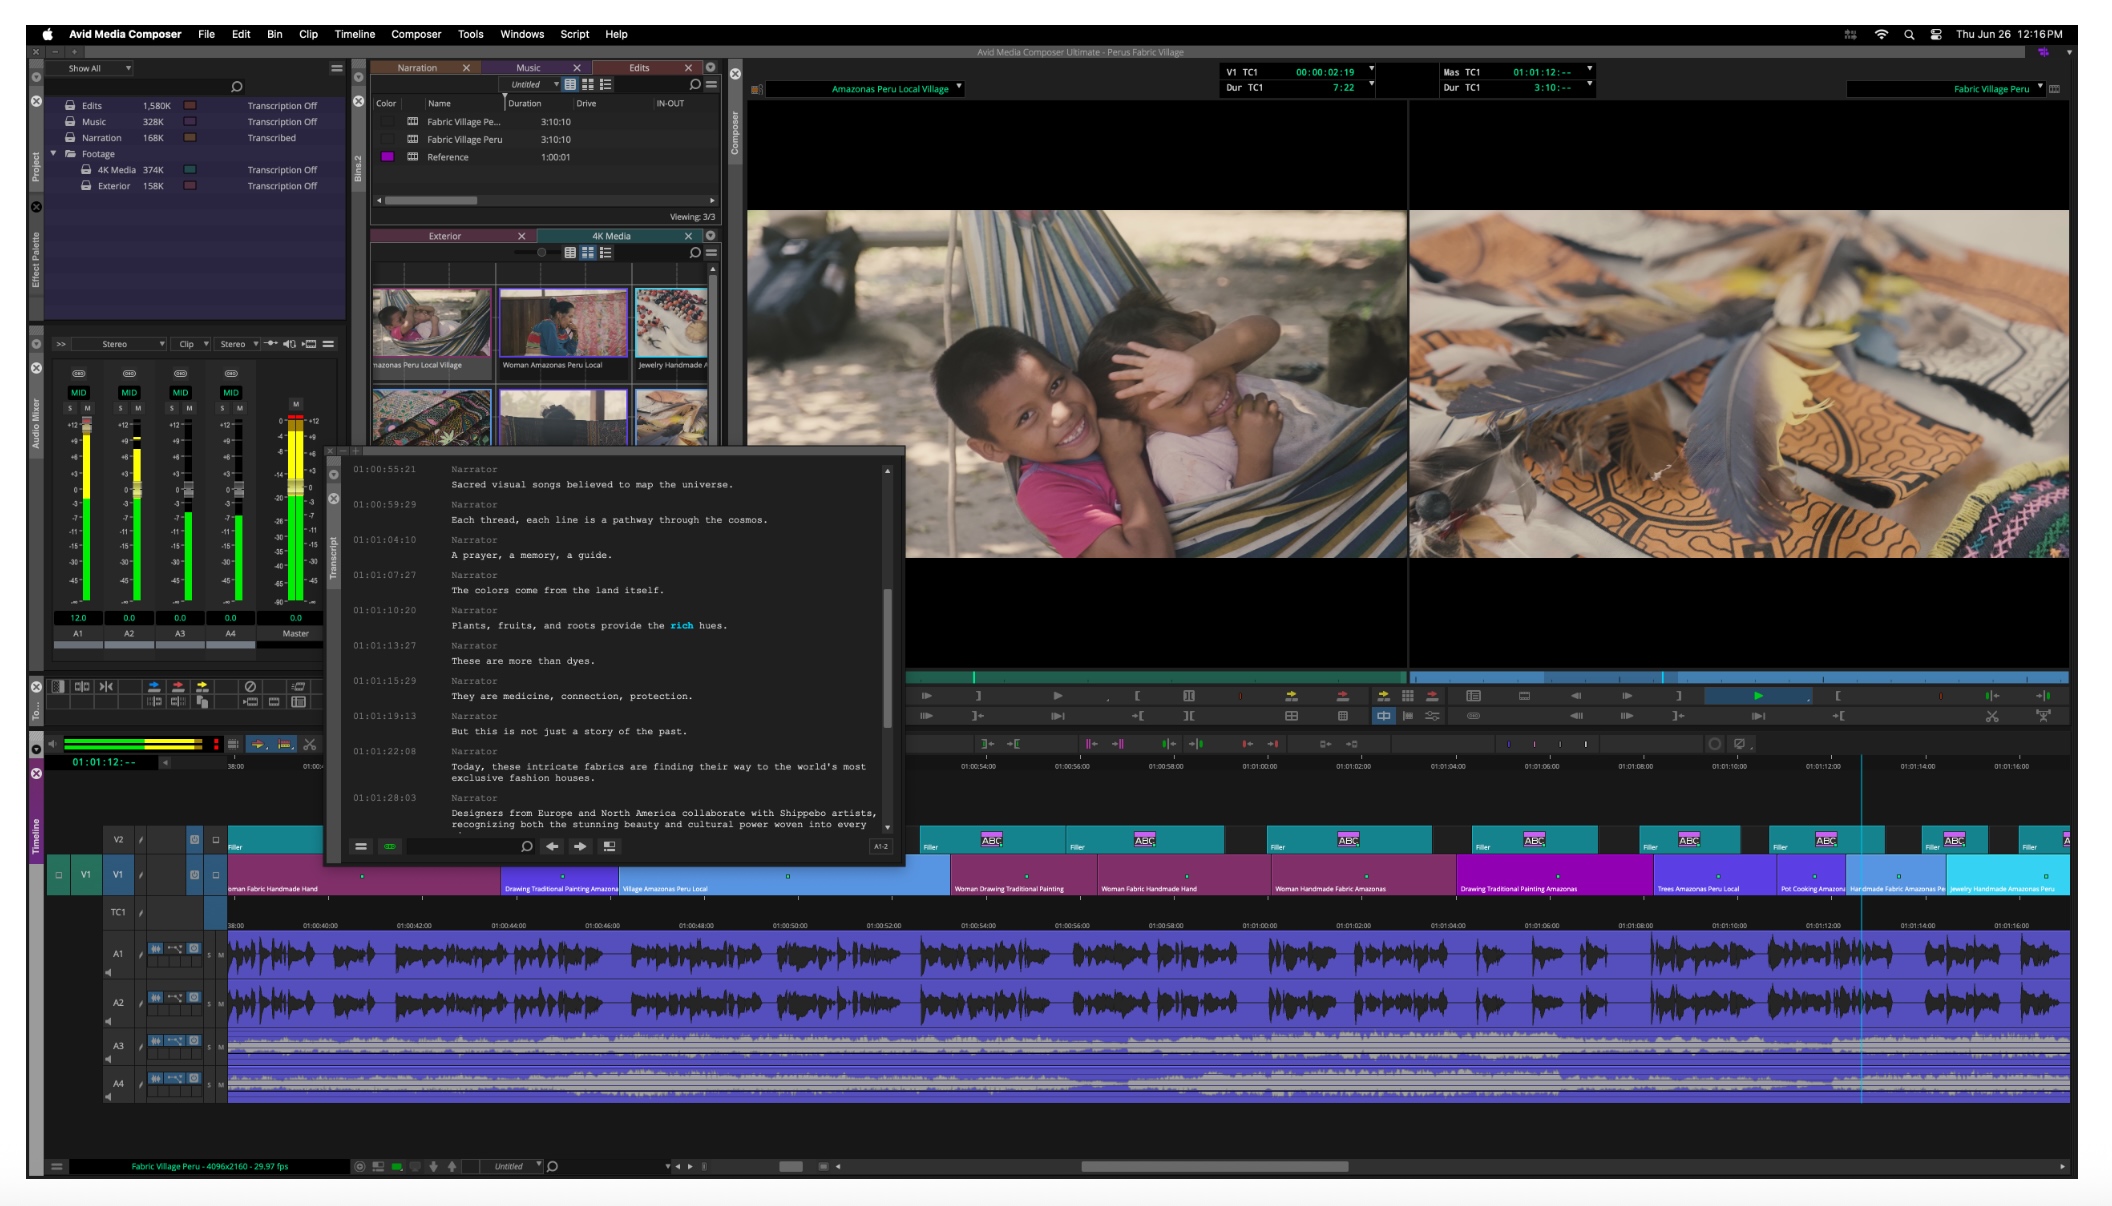Click the scissors Add Edit icon in timeline toolbar
2112x1206 pixels.
coord(310,744)
